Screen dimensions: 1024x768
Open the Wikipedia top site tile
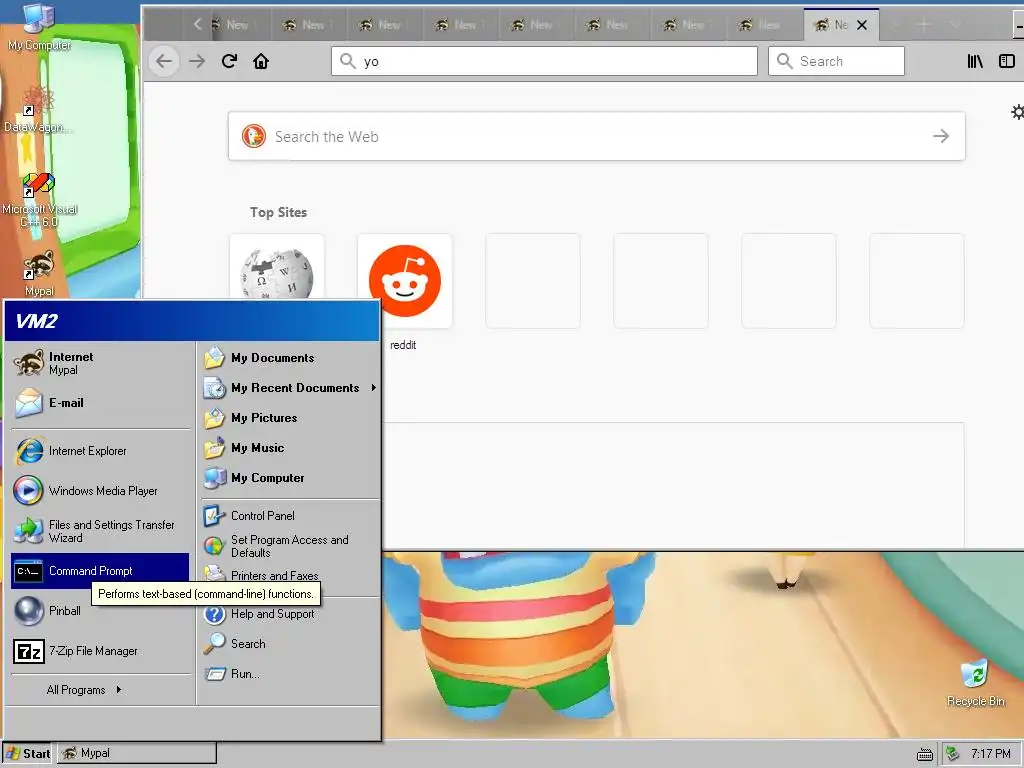(x=277, y=266)
